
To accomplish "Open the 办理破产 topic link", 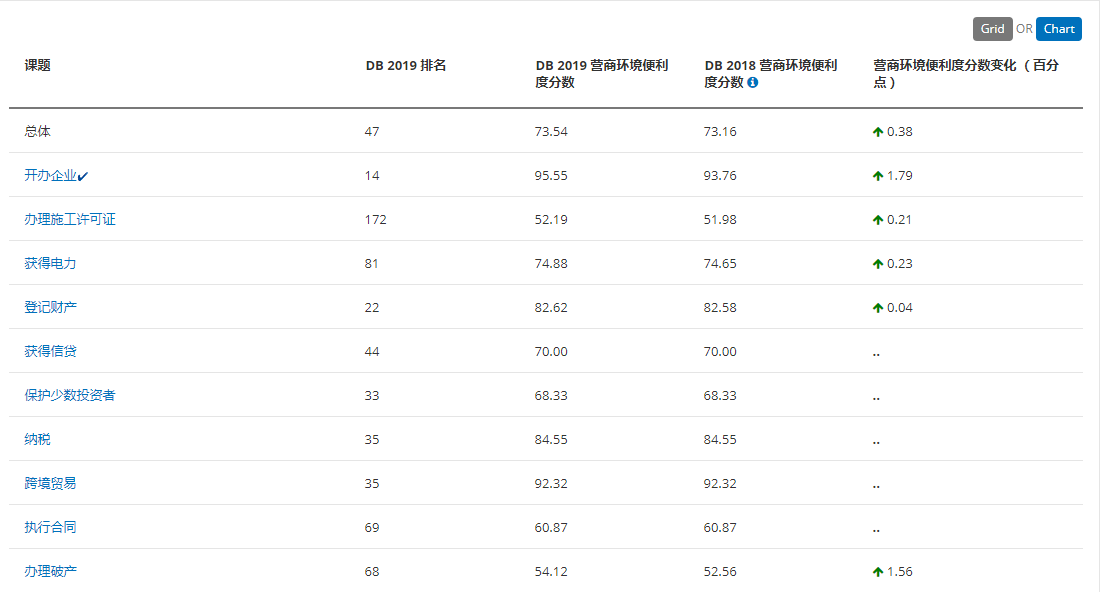I will [x=51, y=571].
